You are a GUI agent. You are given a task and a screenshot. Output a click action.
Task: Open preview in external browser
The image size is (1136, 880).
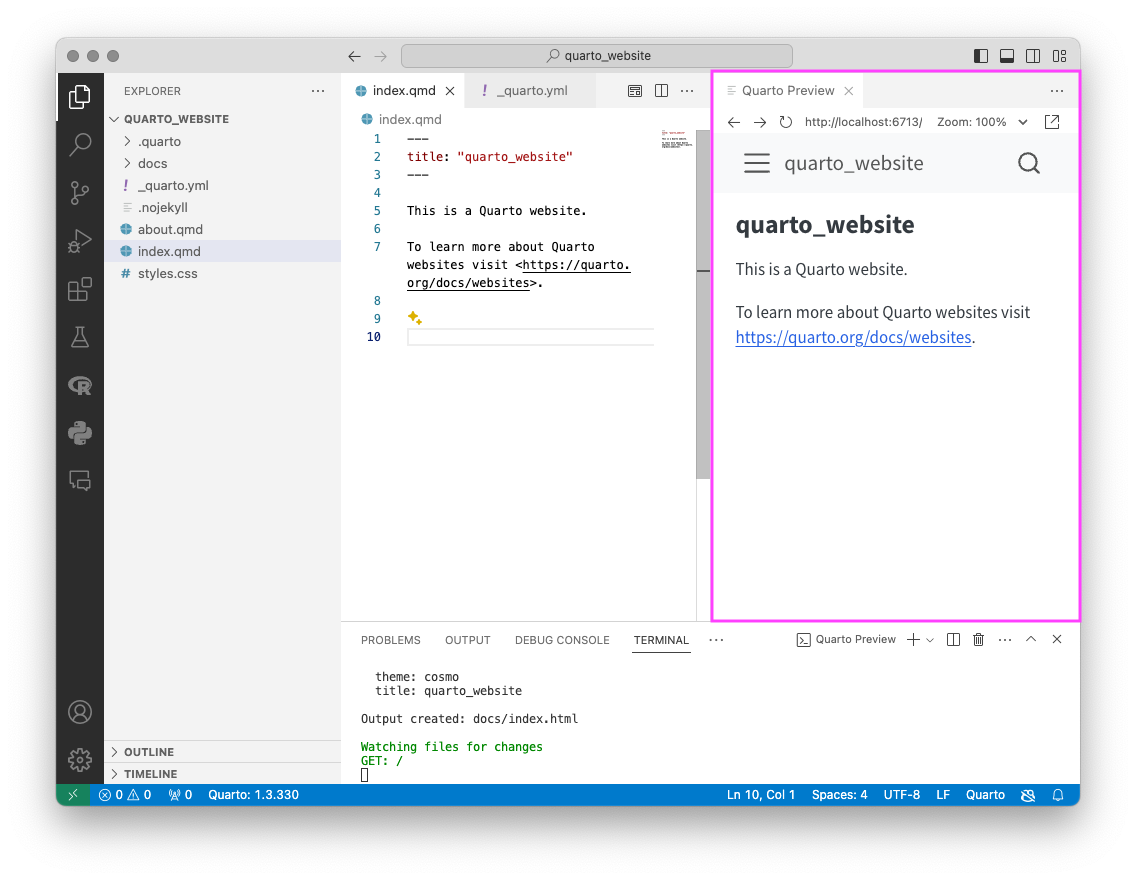click(1052, 122)
